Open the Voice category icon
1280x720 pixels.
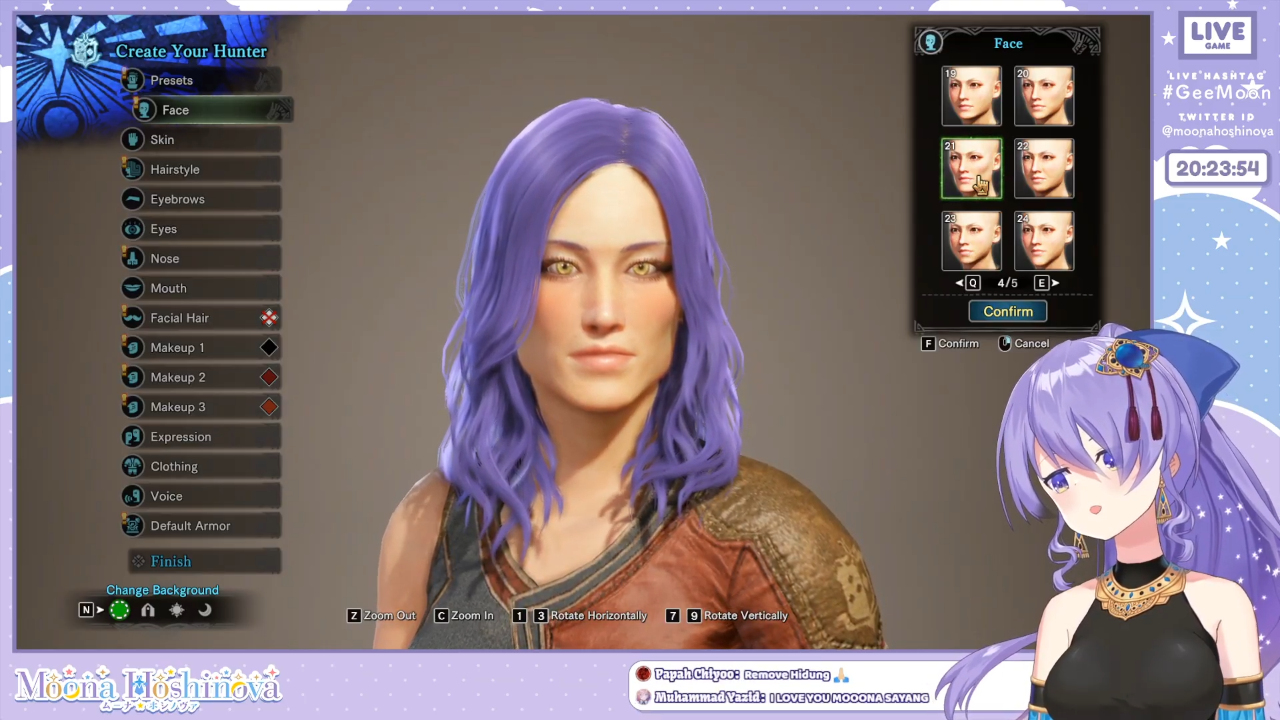[133, 496]
